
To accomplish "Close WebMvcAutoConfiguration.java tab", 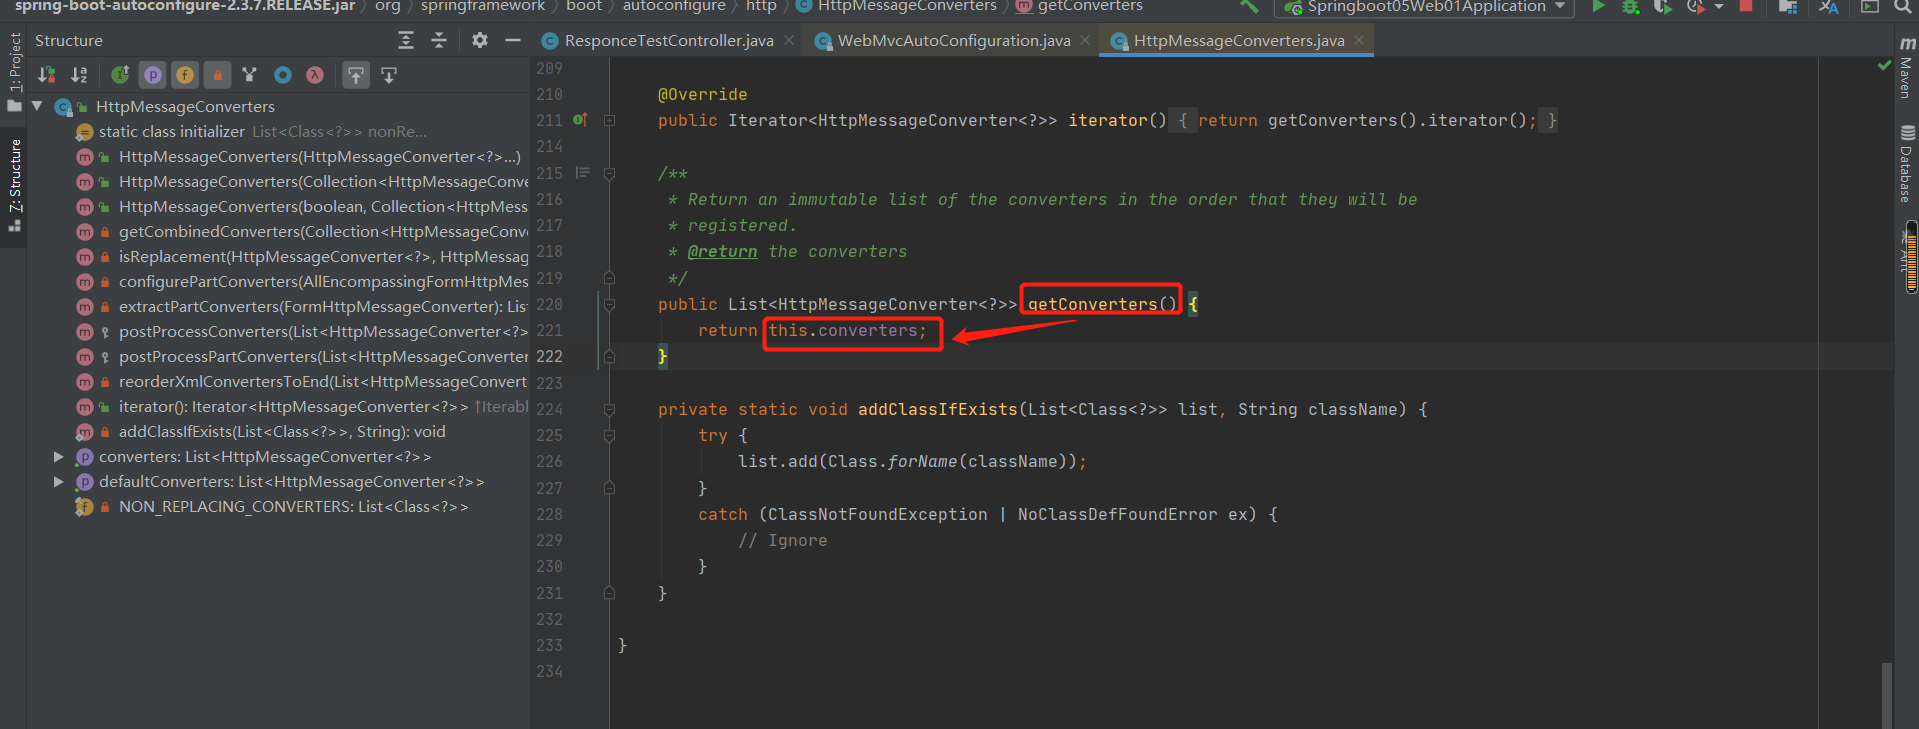I will tap(1085, 40).
